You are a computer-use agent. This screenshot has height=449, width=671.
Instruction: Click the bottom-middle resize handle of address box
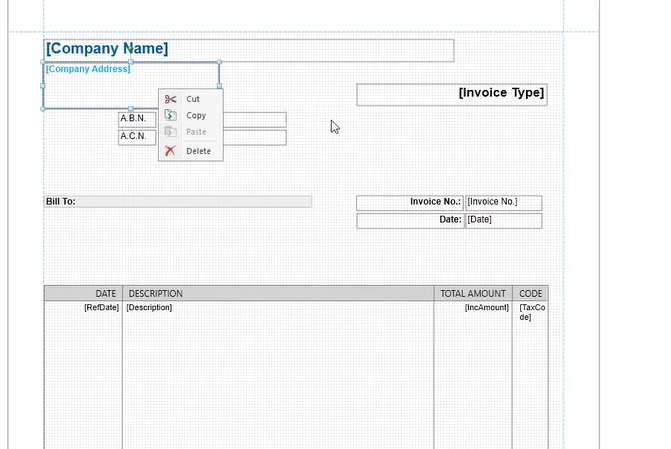point(131,109)
